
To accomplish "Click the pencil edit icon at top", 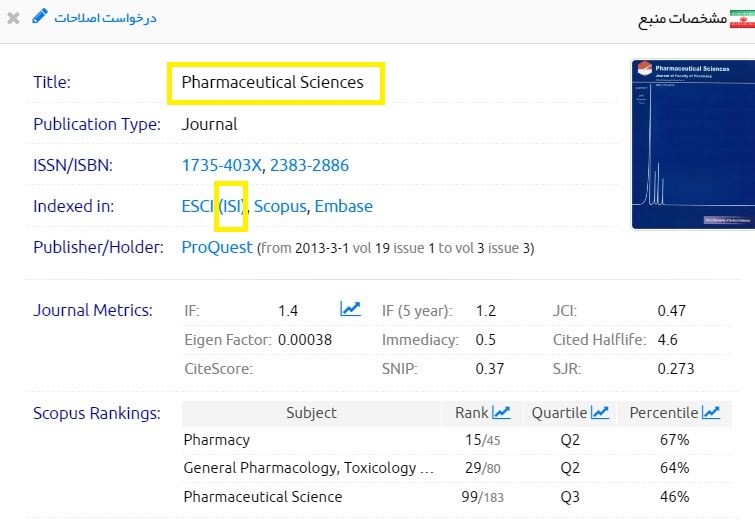I will click(40, 17).
